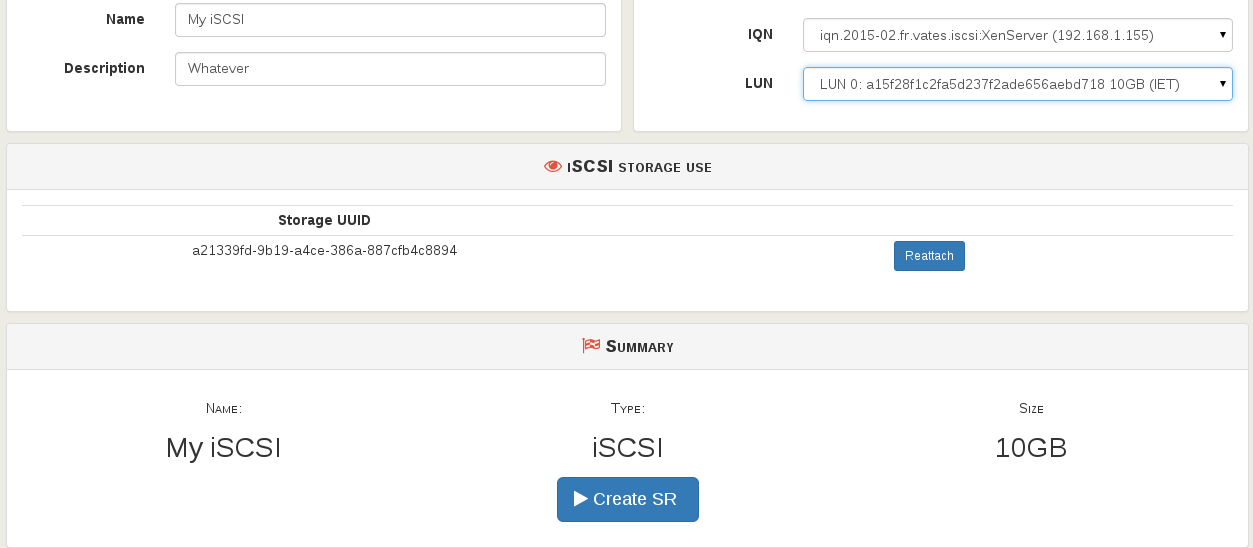Image resolution: width=1253 pixels, height=548 pixels.
Task: Click the red eye icon beside iSCSI storage use
Action: coord(553,167)
